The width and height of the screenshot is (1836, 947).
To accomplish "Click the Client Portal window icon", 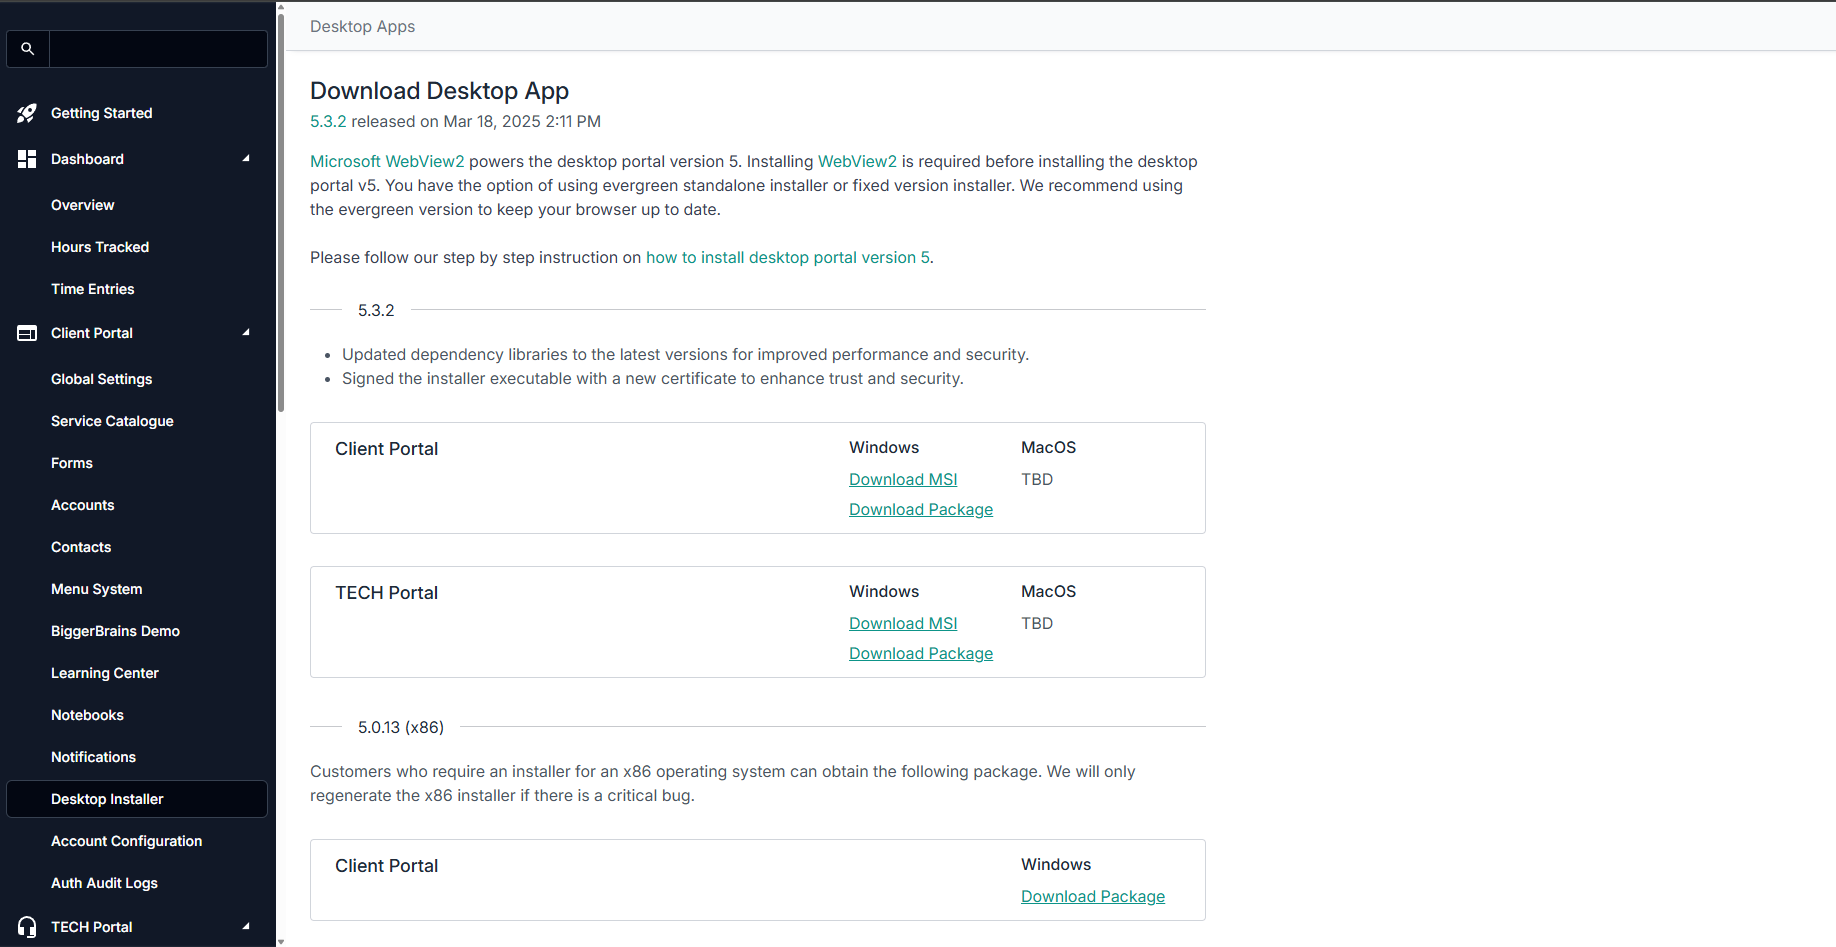I will pyautogui.click(x=27, y=333).
